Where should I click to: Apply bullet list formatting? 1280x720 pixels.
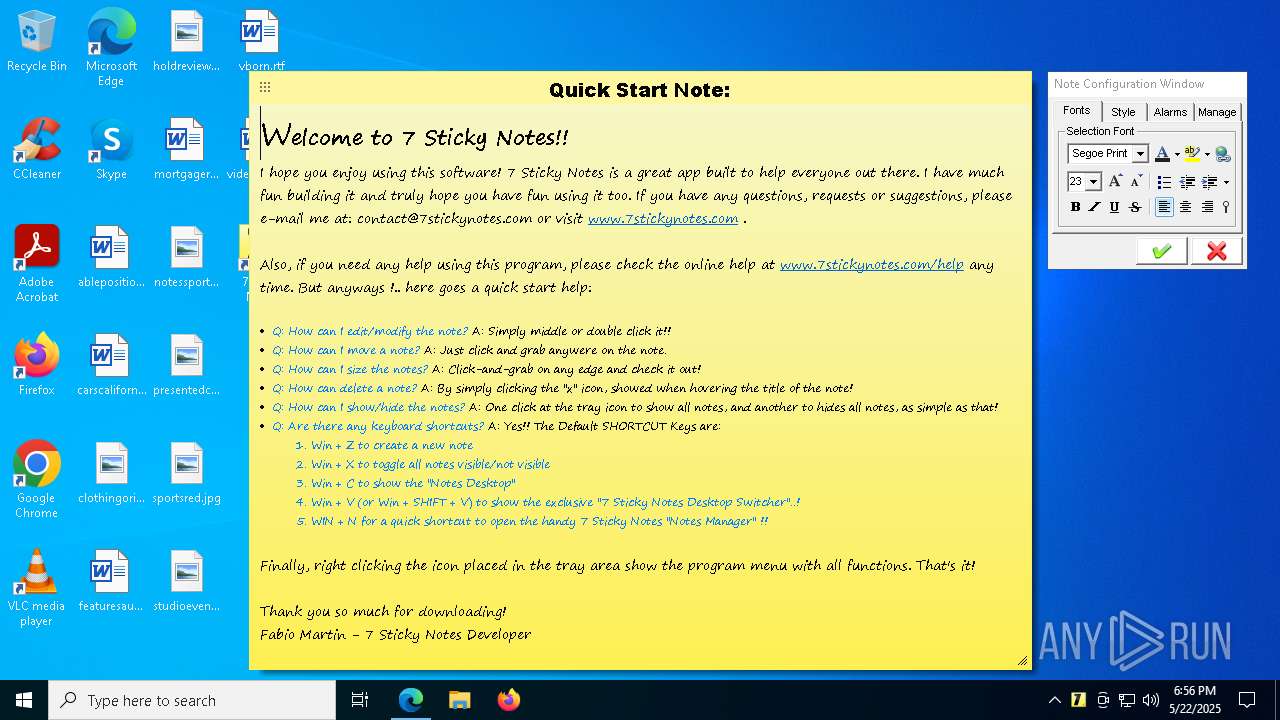[1164, 182]
